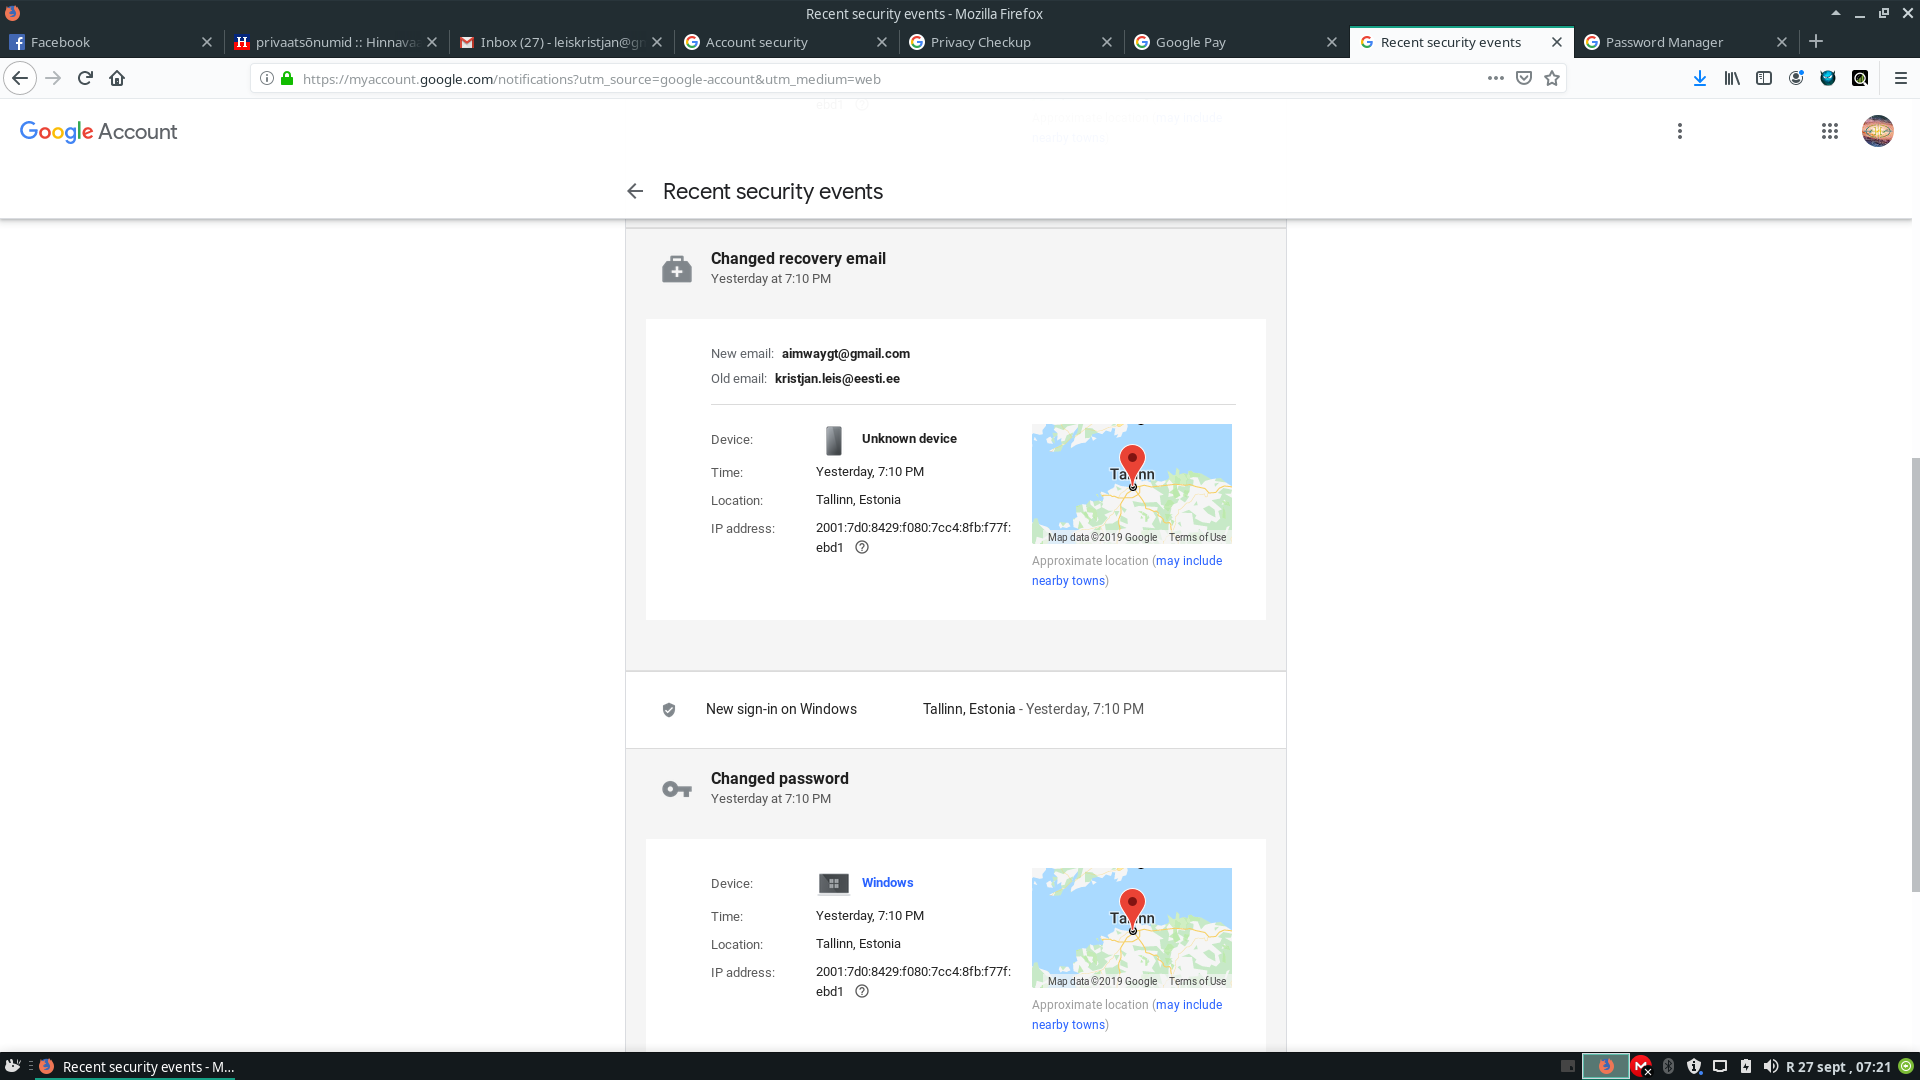Open Terms of Use on recovery email map
This screenshot has height=1080, width=1920.
(x=1197, y=538)
